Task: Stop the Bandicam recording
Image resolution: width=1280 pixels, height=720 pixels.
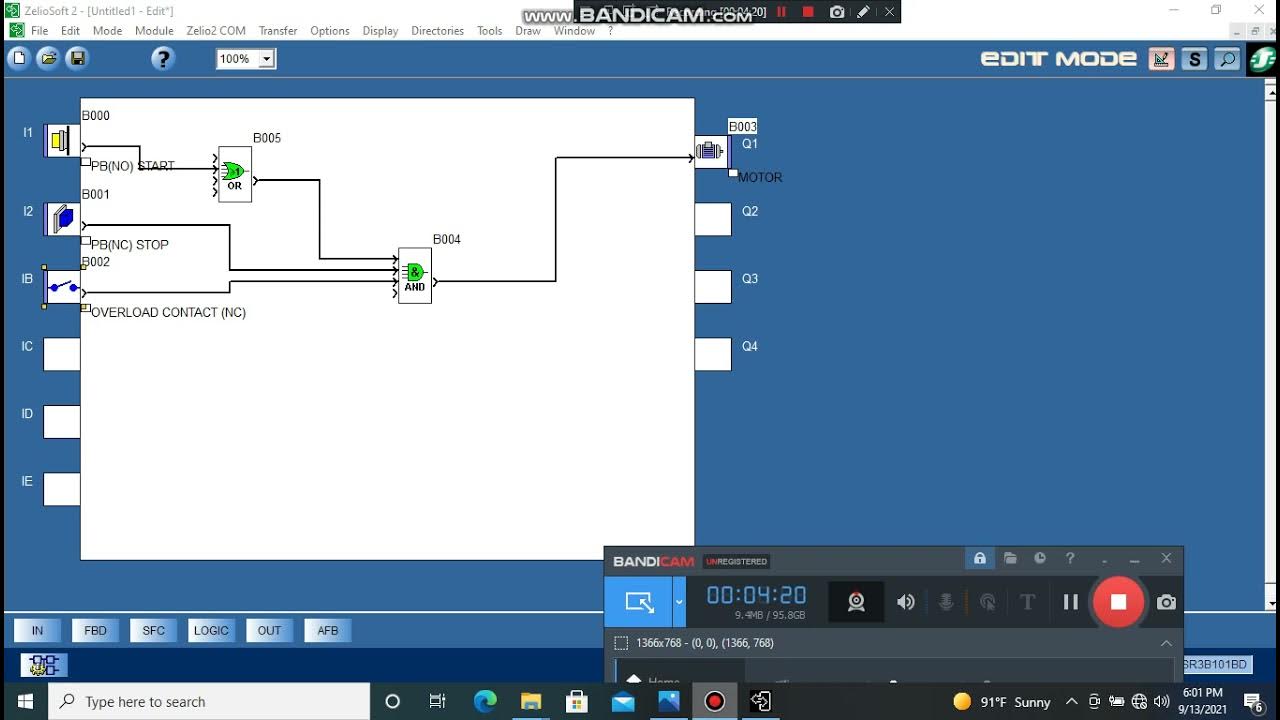Action: 1118,602
